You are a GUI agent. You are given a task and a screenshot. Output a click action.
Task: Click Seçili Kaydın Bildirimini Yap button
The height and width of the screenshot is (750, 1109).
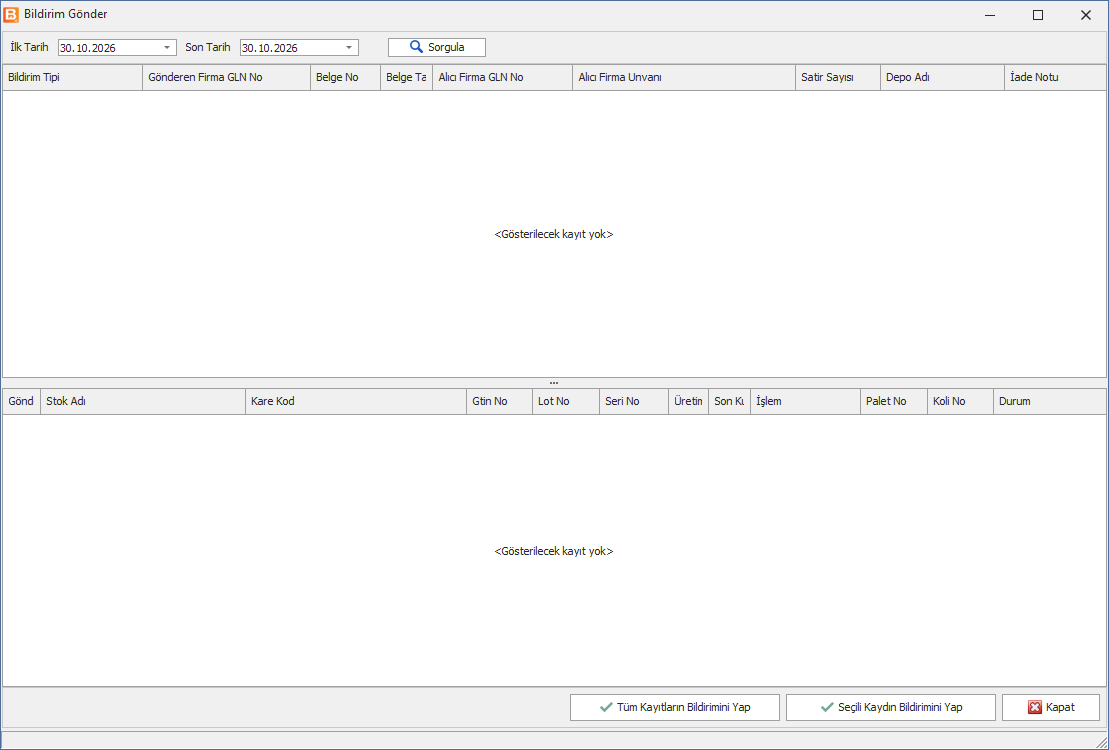pos(890,707)
